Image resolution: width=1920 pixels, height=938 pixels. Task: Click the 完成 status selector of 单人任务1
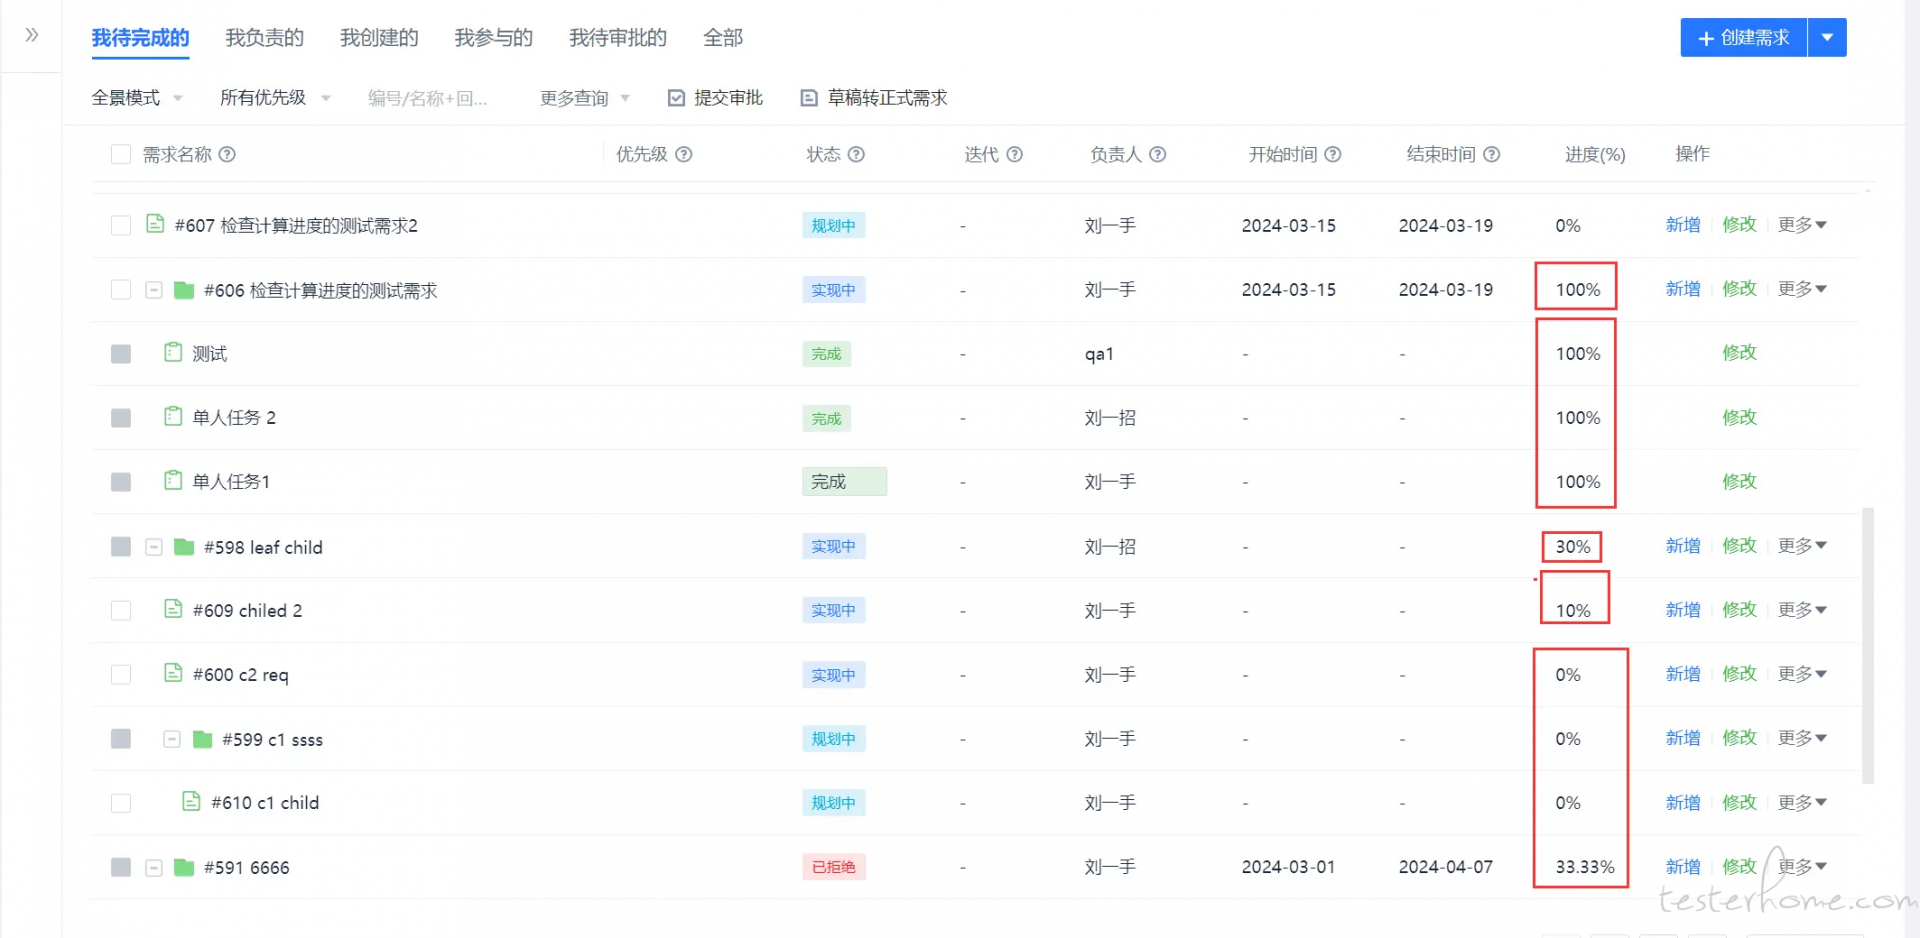tap(844, 482)
